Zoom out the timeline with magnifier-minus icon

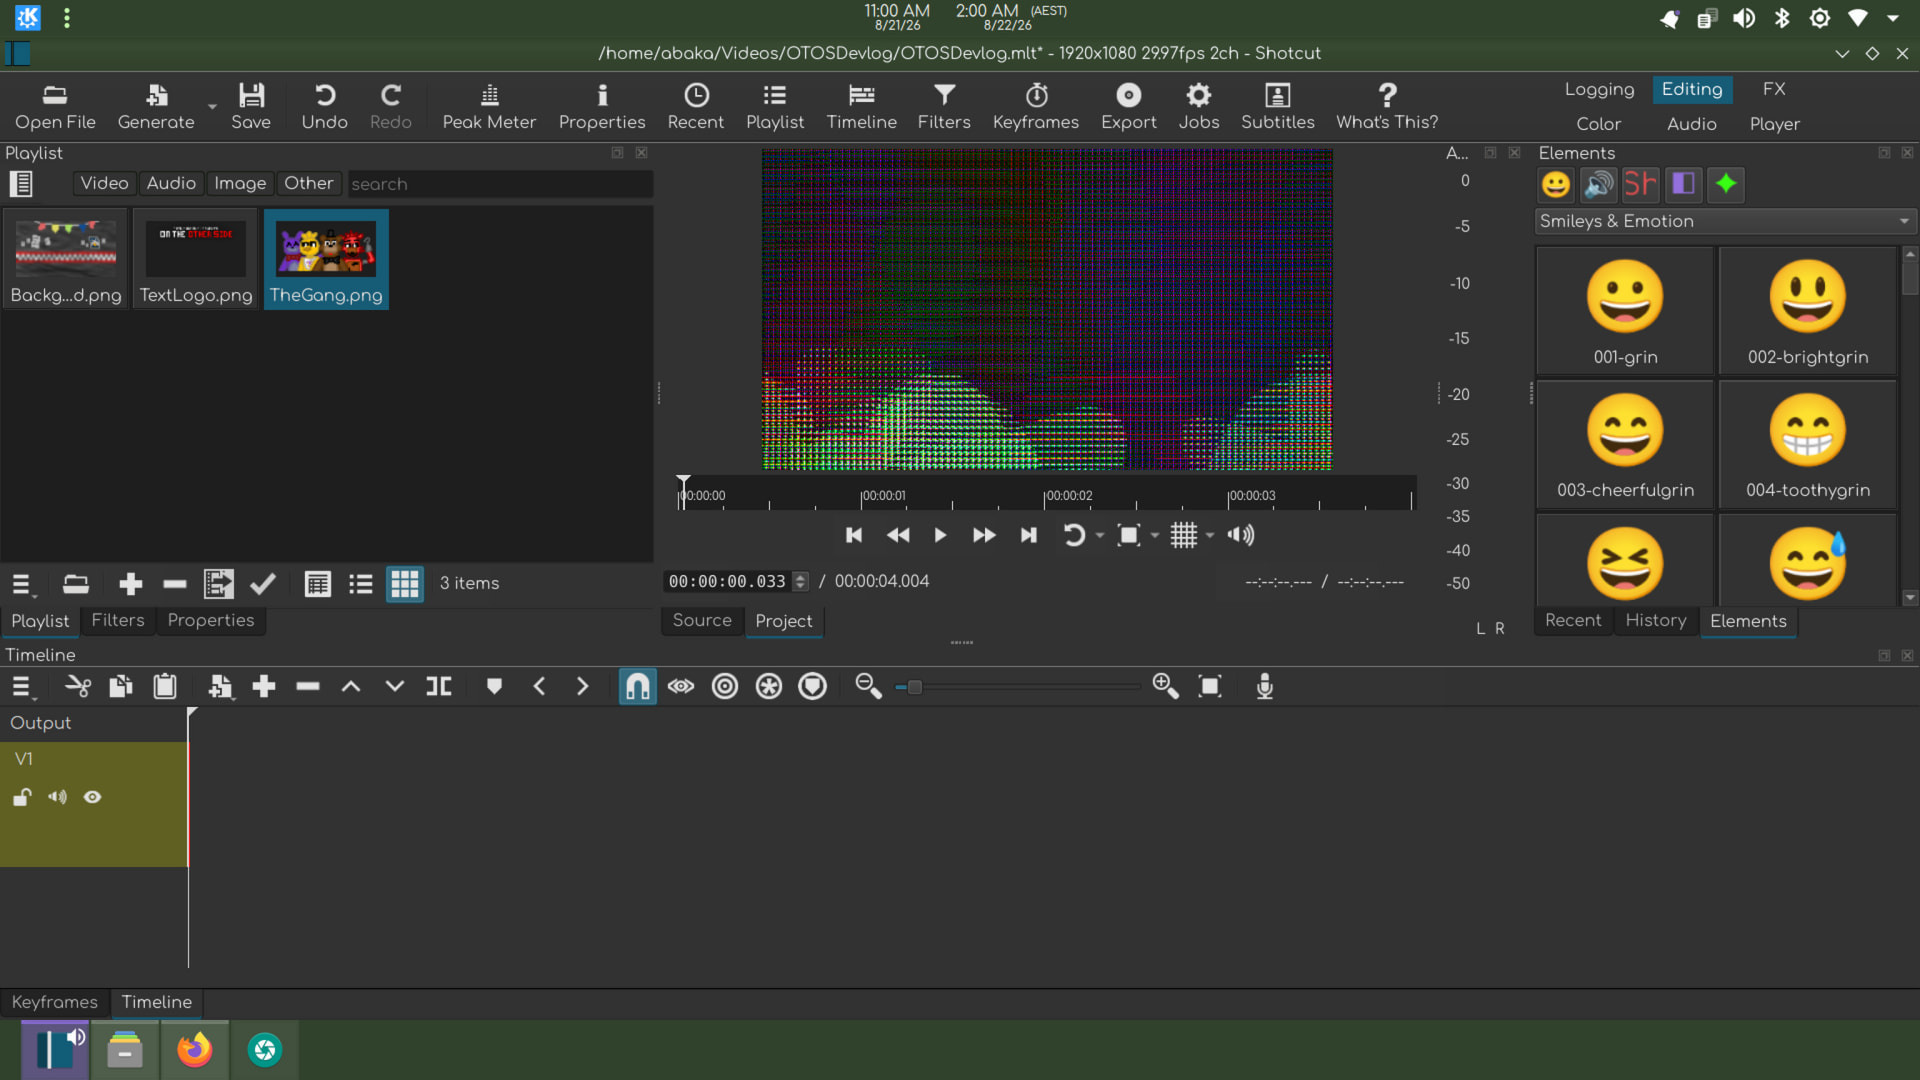click(x=868, y=686)
